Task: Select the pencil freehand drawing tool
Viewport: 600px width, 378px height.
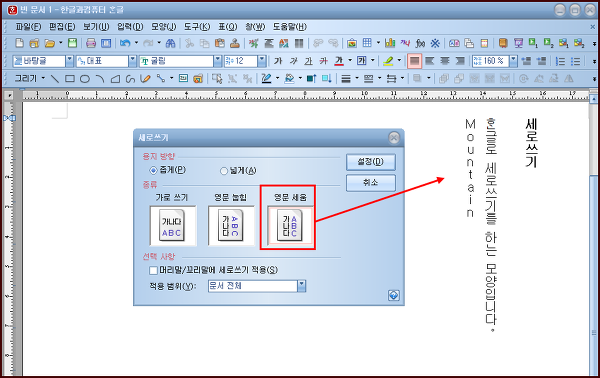Action: point(145,79)
